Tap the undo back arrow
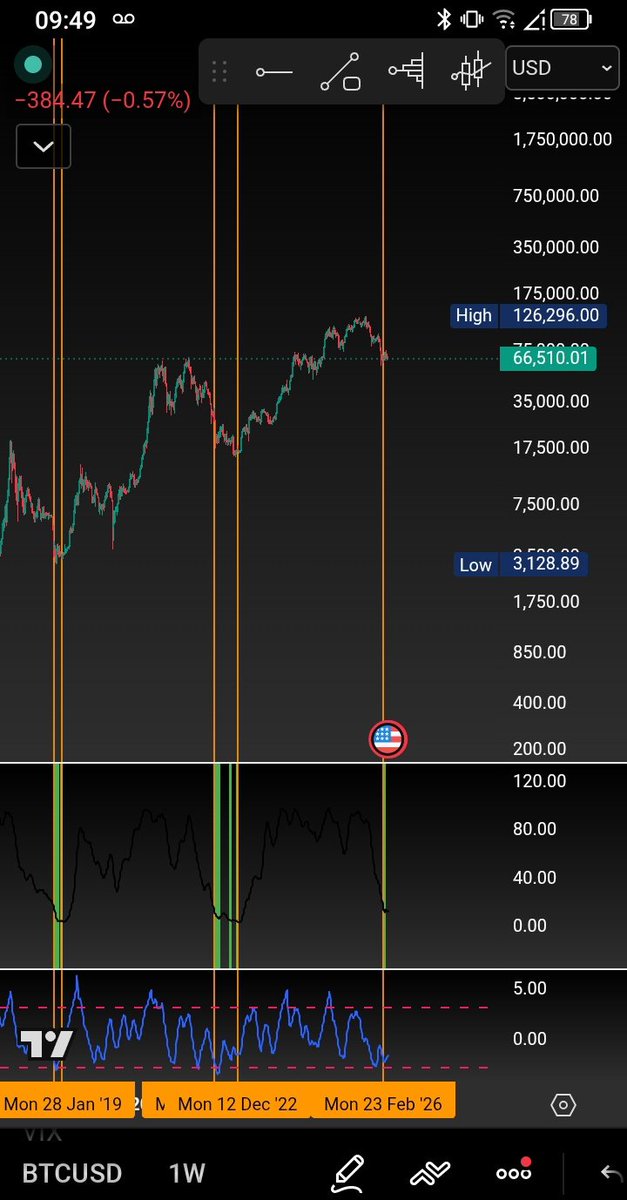 click(x=610, y=1172)
